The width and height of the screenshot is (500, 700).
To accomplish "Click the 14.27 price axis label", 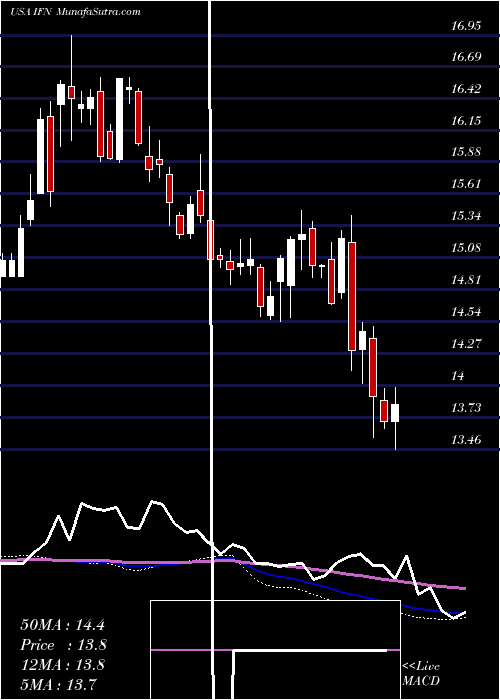I will tap(466, 344).
